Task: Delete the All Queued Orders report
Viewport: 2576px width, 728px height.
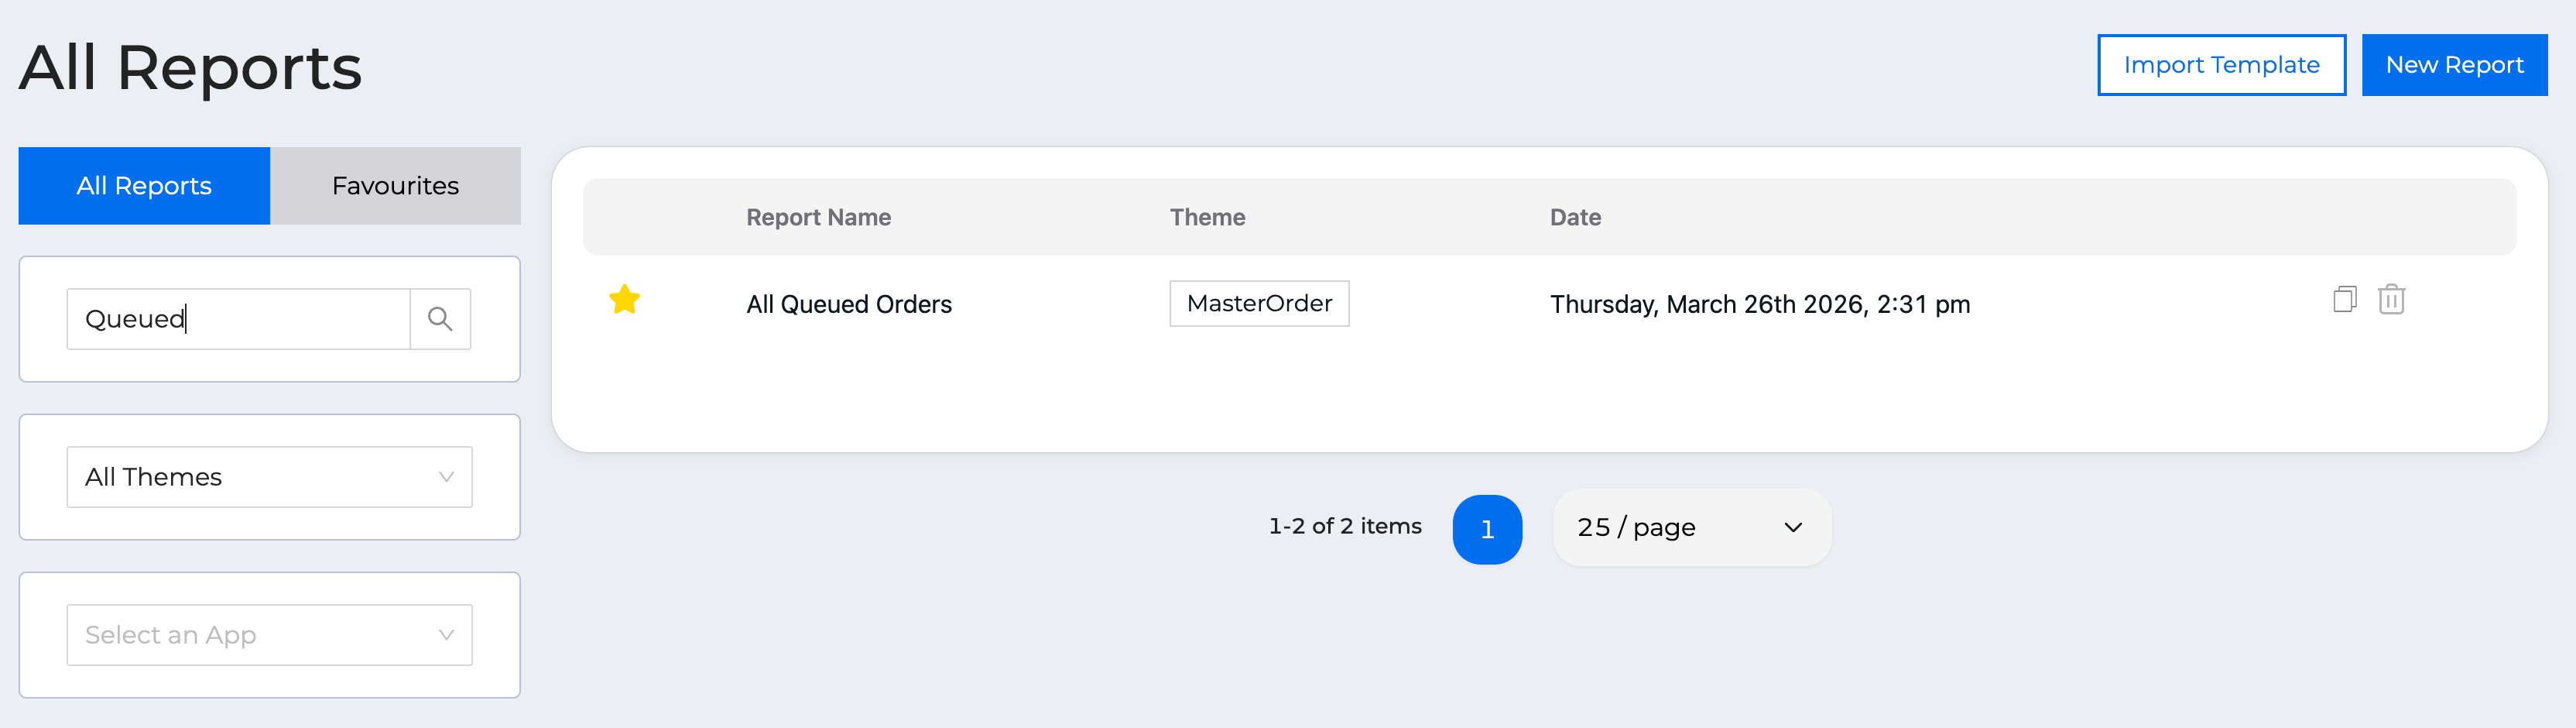Action: pos(2391,299)
